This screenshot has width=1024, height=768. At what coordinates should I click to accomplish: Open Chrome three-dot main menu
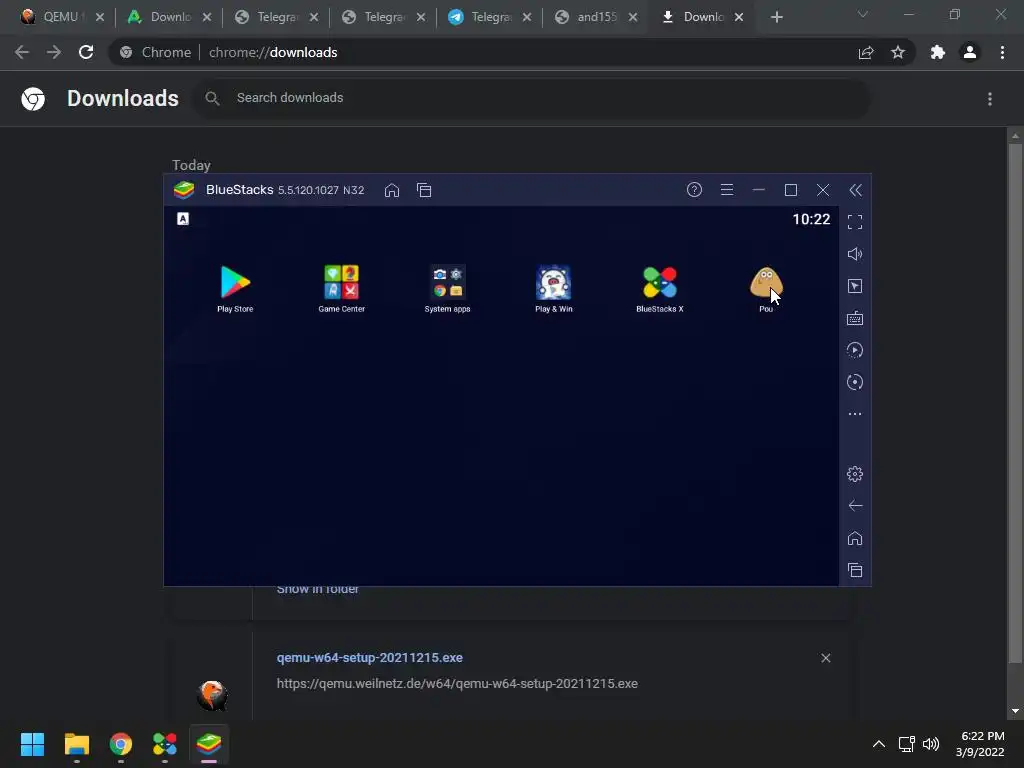[1002, 52]
